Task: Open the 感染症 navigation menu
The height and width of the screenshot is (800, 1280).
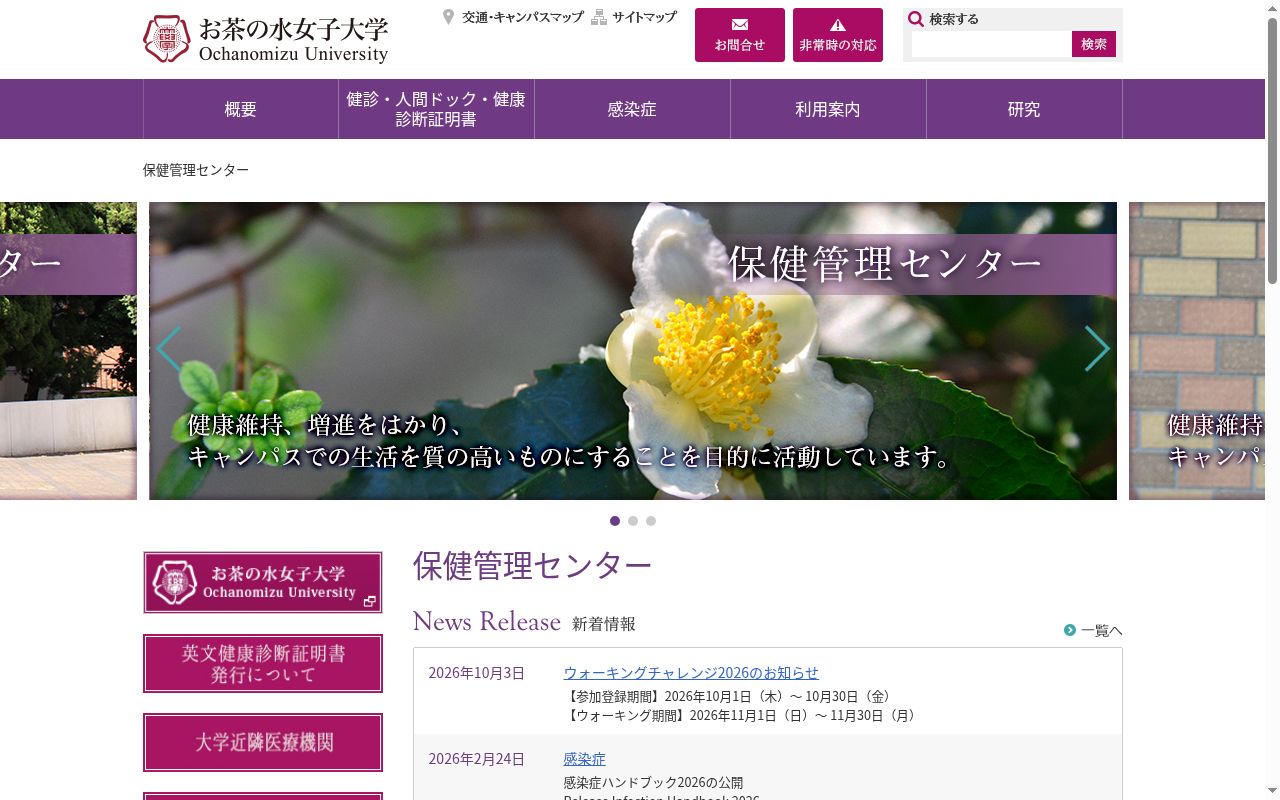Action: coord(632,109)
